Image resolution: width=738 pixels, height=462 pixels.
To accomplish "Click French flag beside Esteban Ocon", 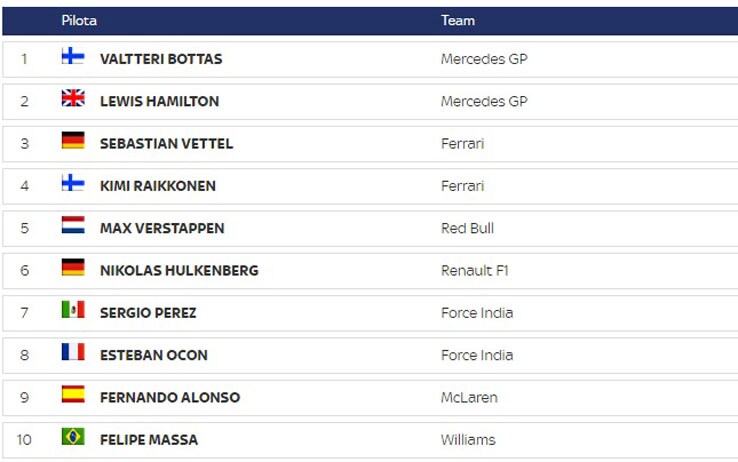I will pos(73,352).
